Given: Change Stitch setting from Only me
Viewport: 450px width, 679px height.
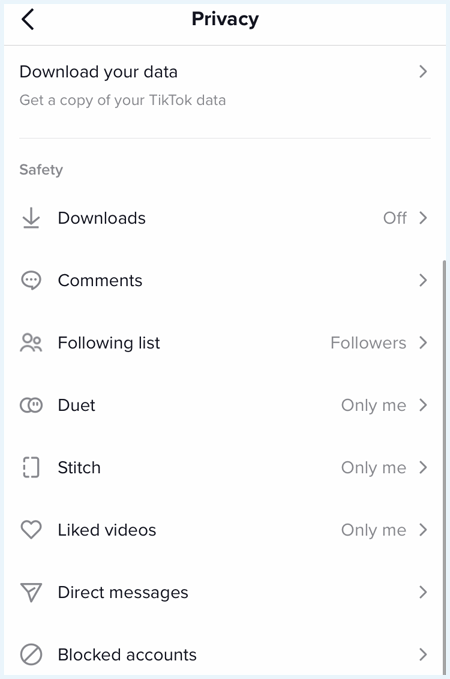Looking at the screenshot, I should [x=373, y=468].
